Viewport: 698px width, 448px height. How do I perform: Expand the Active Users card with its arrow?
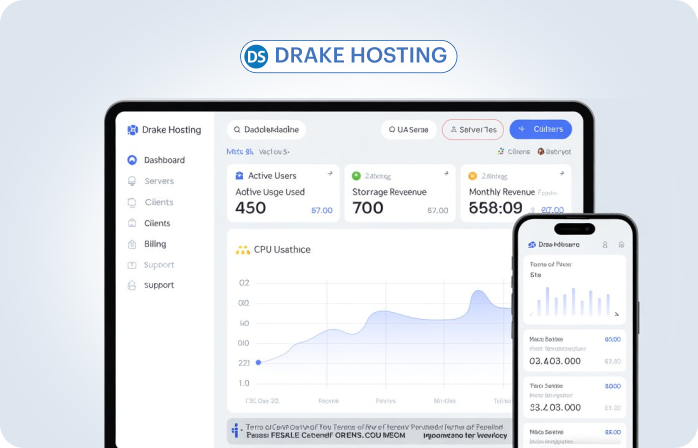(x=330, y=174)
